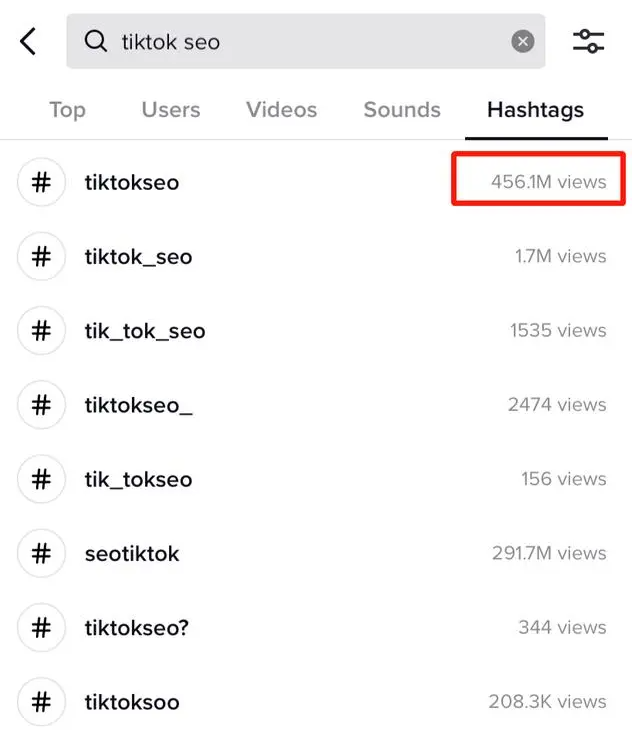The width and height of the screenshot is (632, 731).
Task: Open the tiktokseo? hashtag result
Action: [137, 627]
